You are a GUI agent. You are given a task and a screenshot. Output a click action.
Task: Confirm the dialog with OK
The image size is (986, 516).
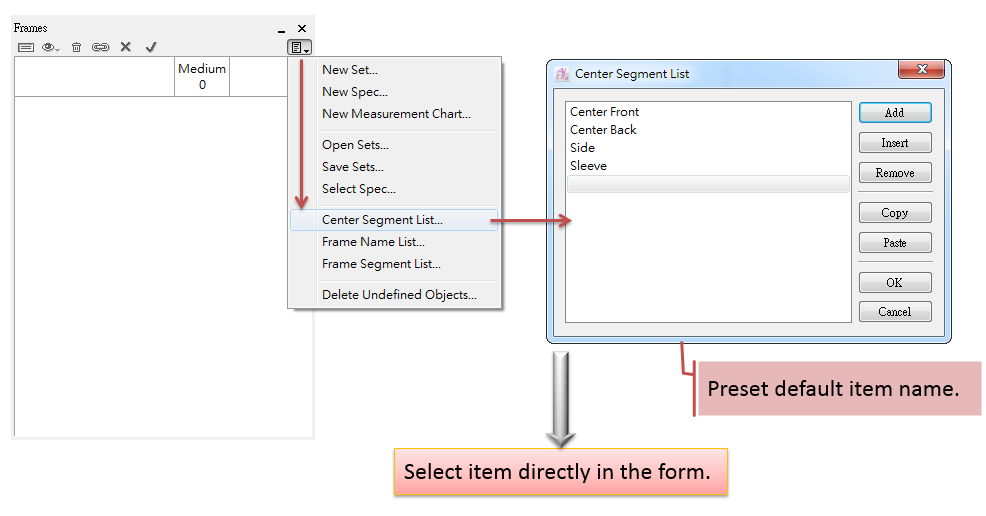tap(894, 283)
